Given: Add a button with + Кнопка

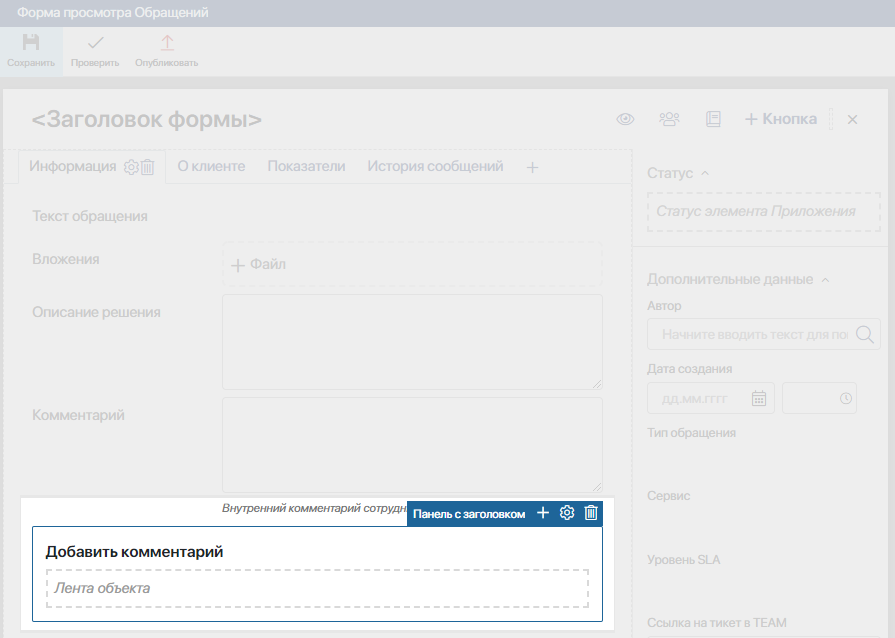Looking at the screenshot, I should point(781,119).
